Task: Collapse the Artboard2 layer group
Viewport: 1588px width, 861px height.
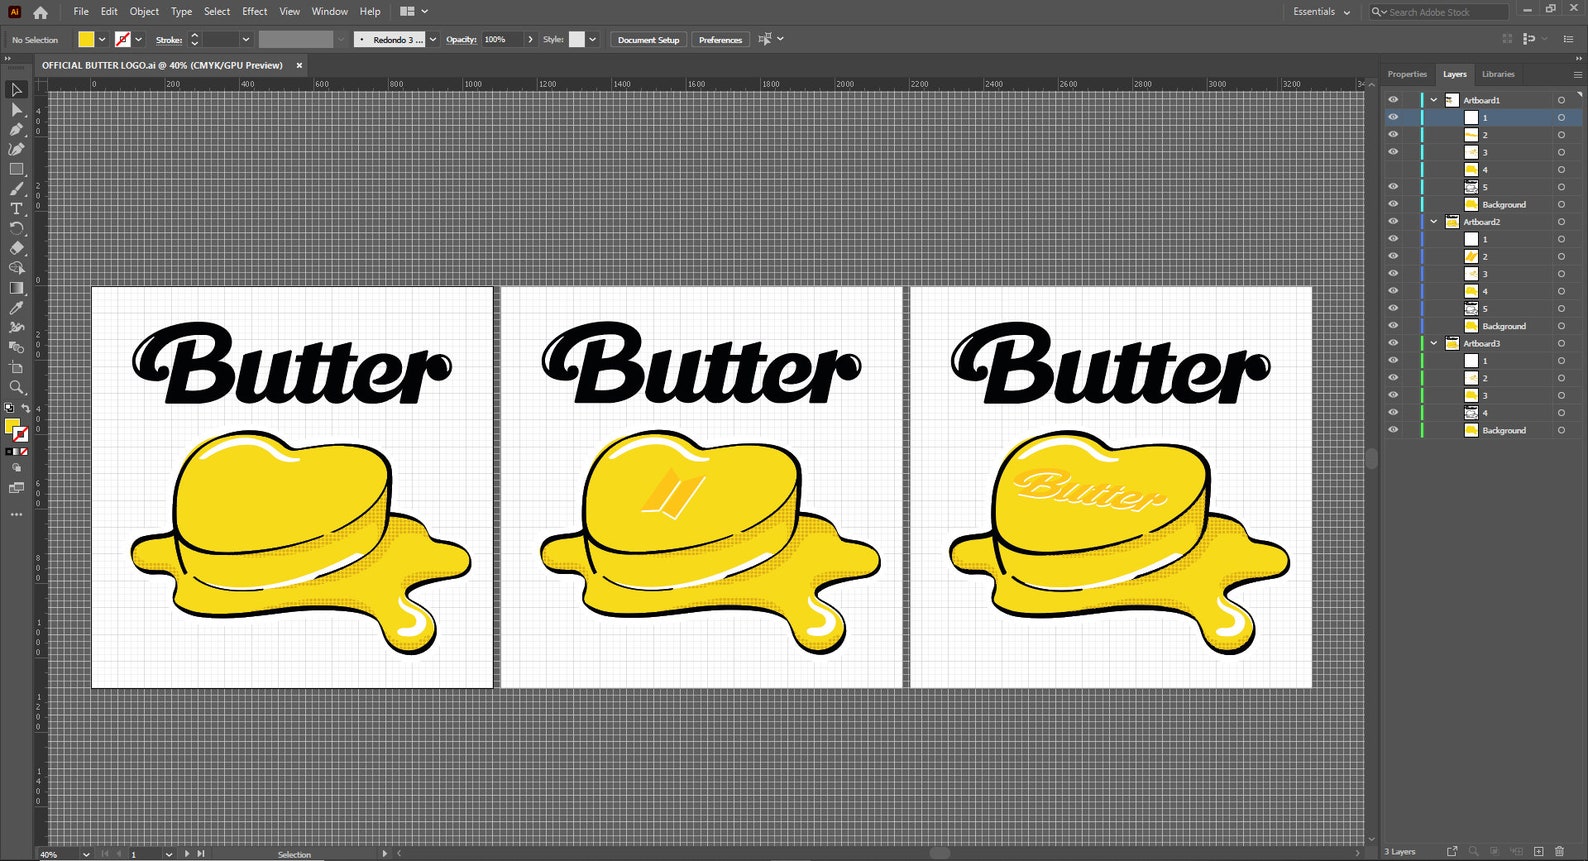Action: (x=1433, y=221)
